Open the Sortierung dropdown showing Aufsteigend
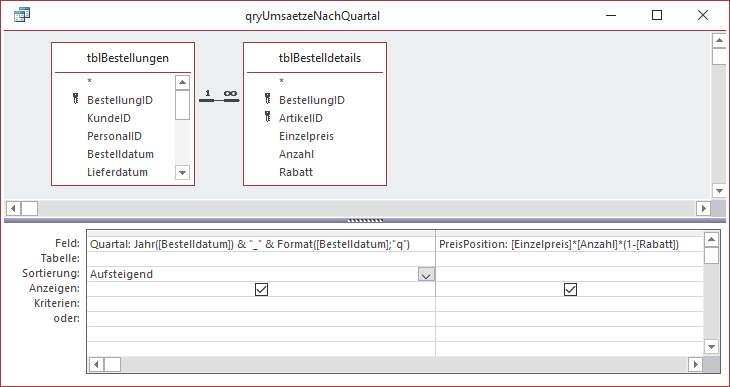 click(426, 275)
